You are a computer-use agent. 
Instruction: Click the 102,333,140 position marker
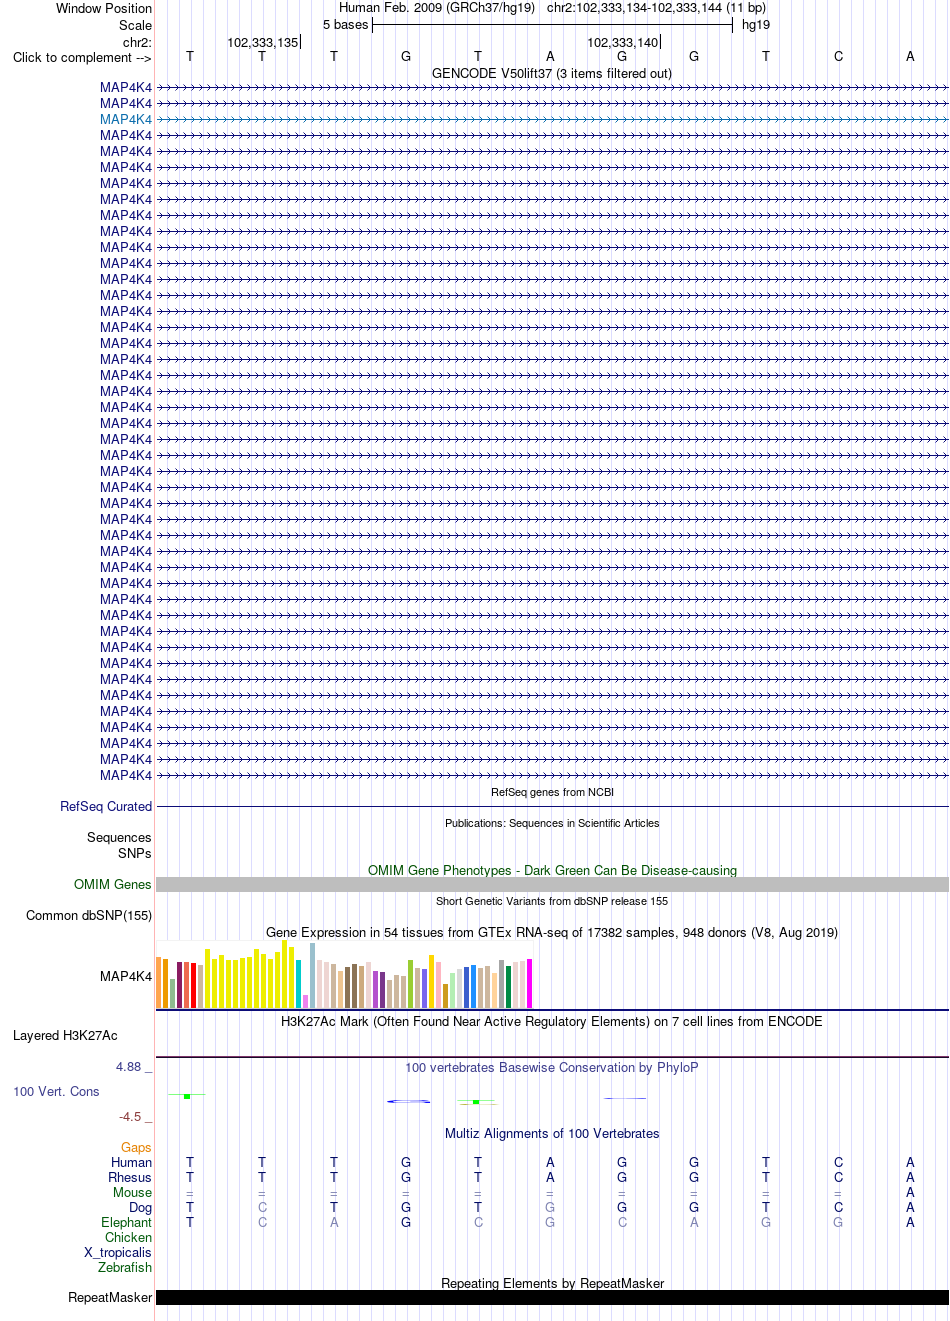(x=623, y=42)
